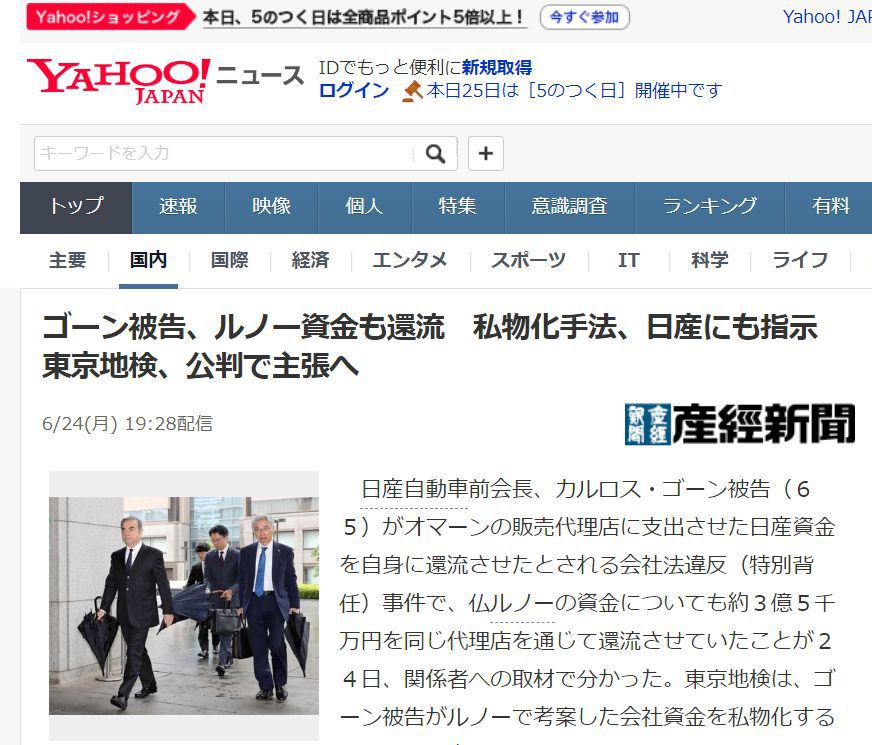
Task: Open the 本日、5のつく日は全商品ポイント5倍以上 promo link
Action: [x=364, y=17]
